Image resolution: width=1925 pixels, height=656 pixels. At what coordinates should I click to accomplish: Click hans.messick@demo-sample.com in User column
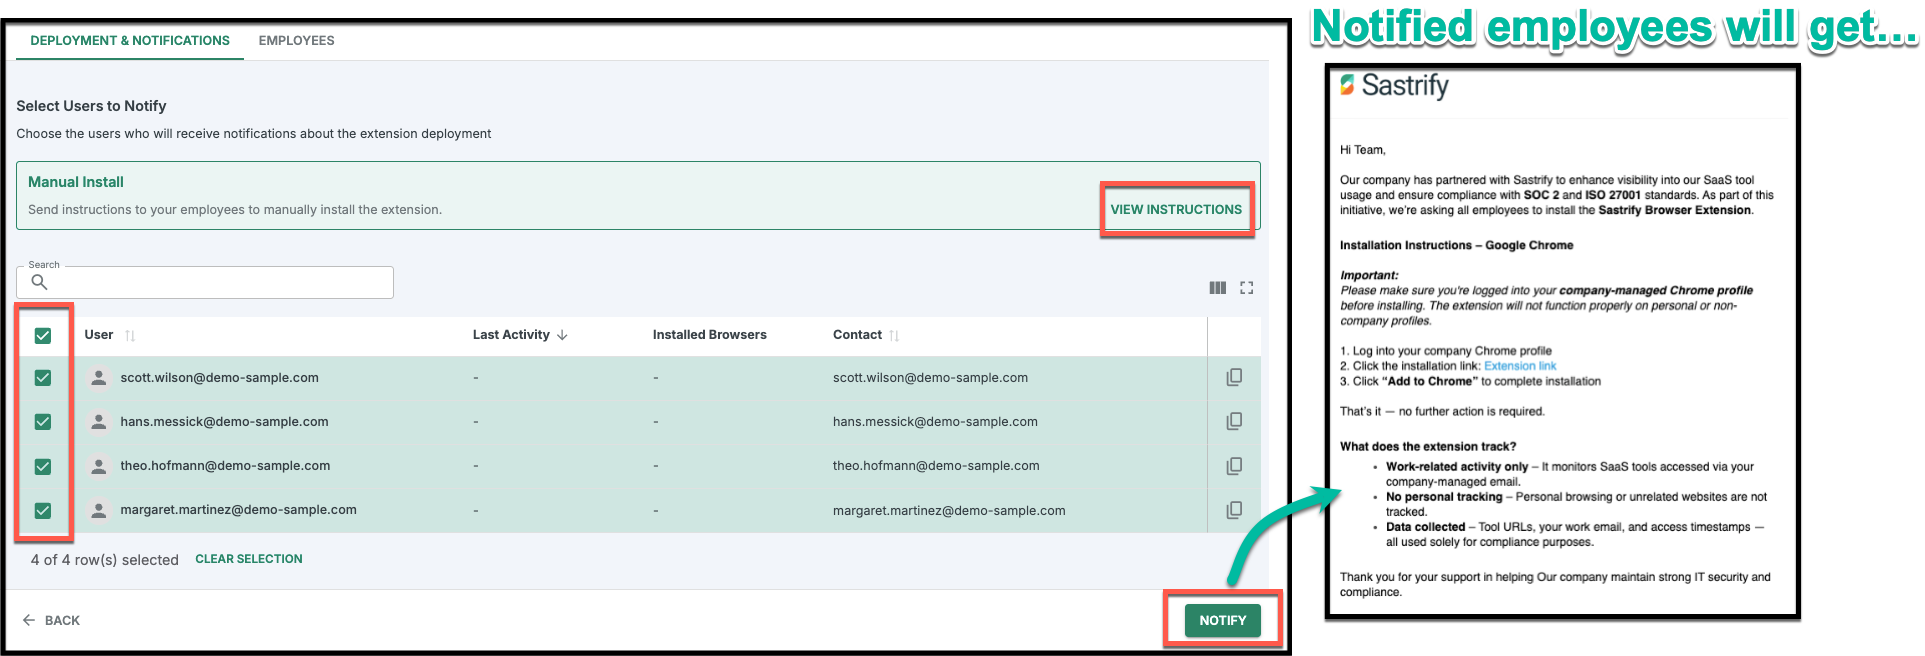pyautogui.click(x=224, y=422)
